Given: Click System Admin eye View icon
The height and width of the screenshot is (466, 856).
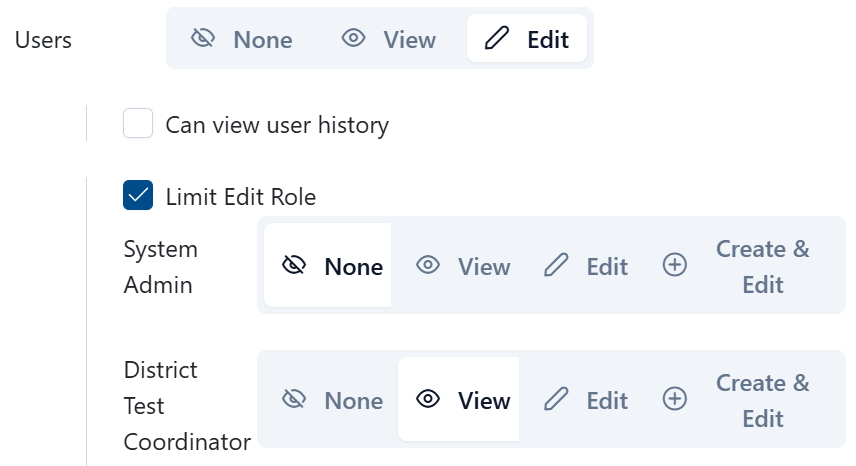Looking at the screenshot, I should (x=429, y=266).
